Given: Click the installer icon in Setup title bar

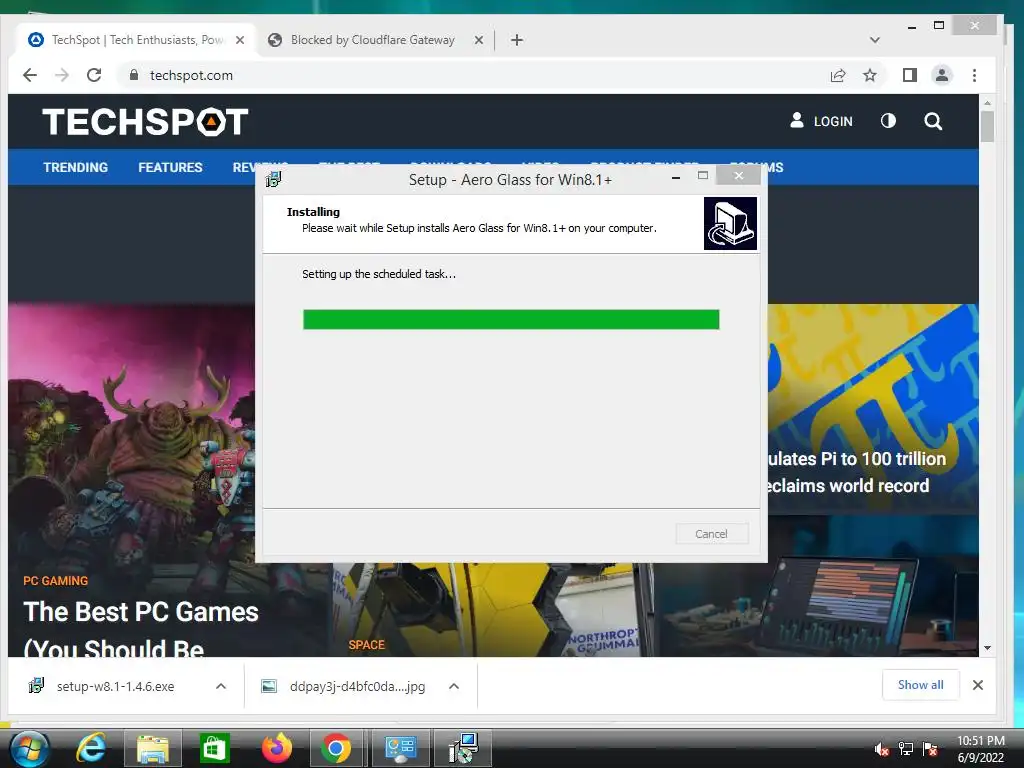Looking at the screenshot, I should [274, 179].
